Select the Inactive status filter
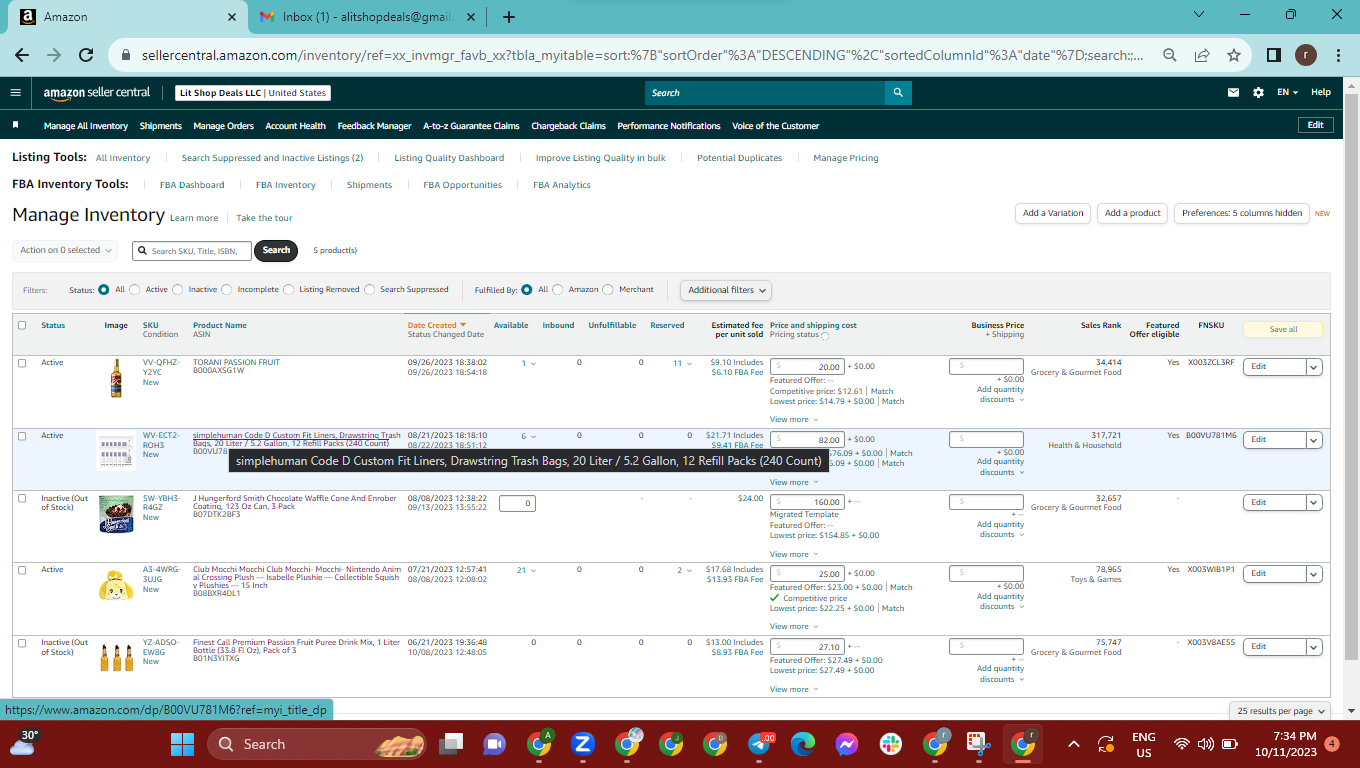Image resolution: width=1360 pixels, height=768 pixels. click(x=178, y=290)
